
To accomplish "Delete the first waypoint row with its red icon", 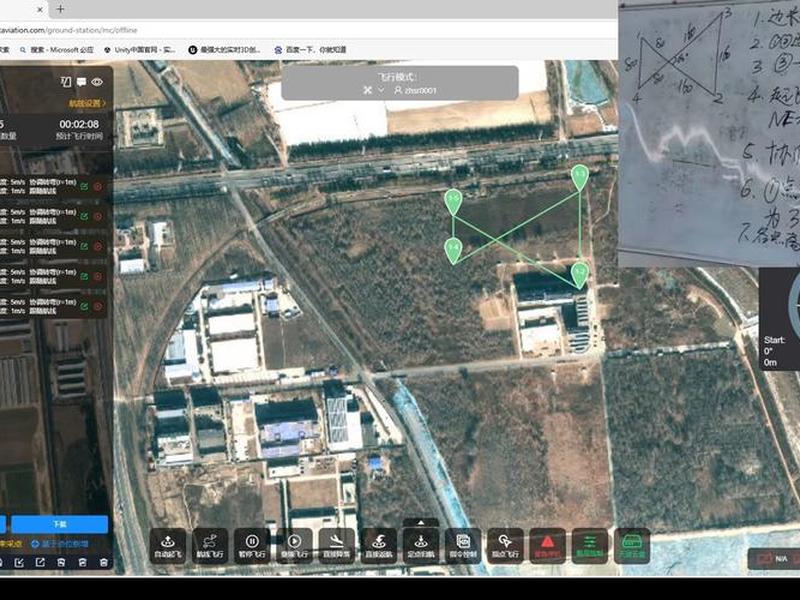I will (x=97, y=187).
